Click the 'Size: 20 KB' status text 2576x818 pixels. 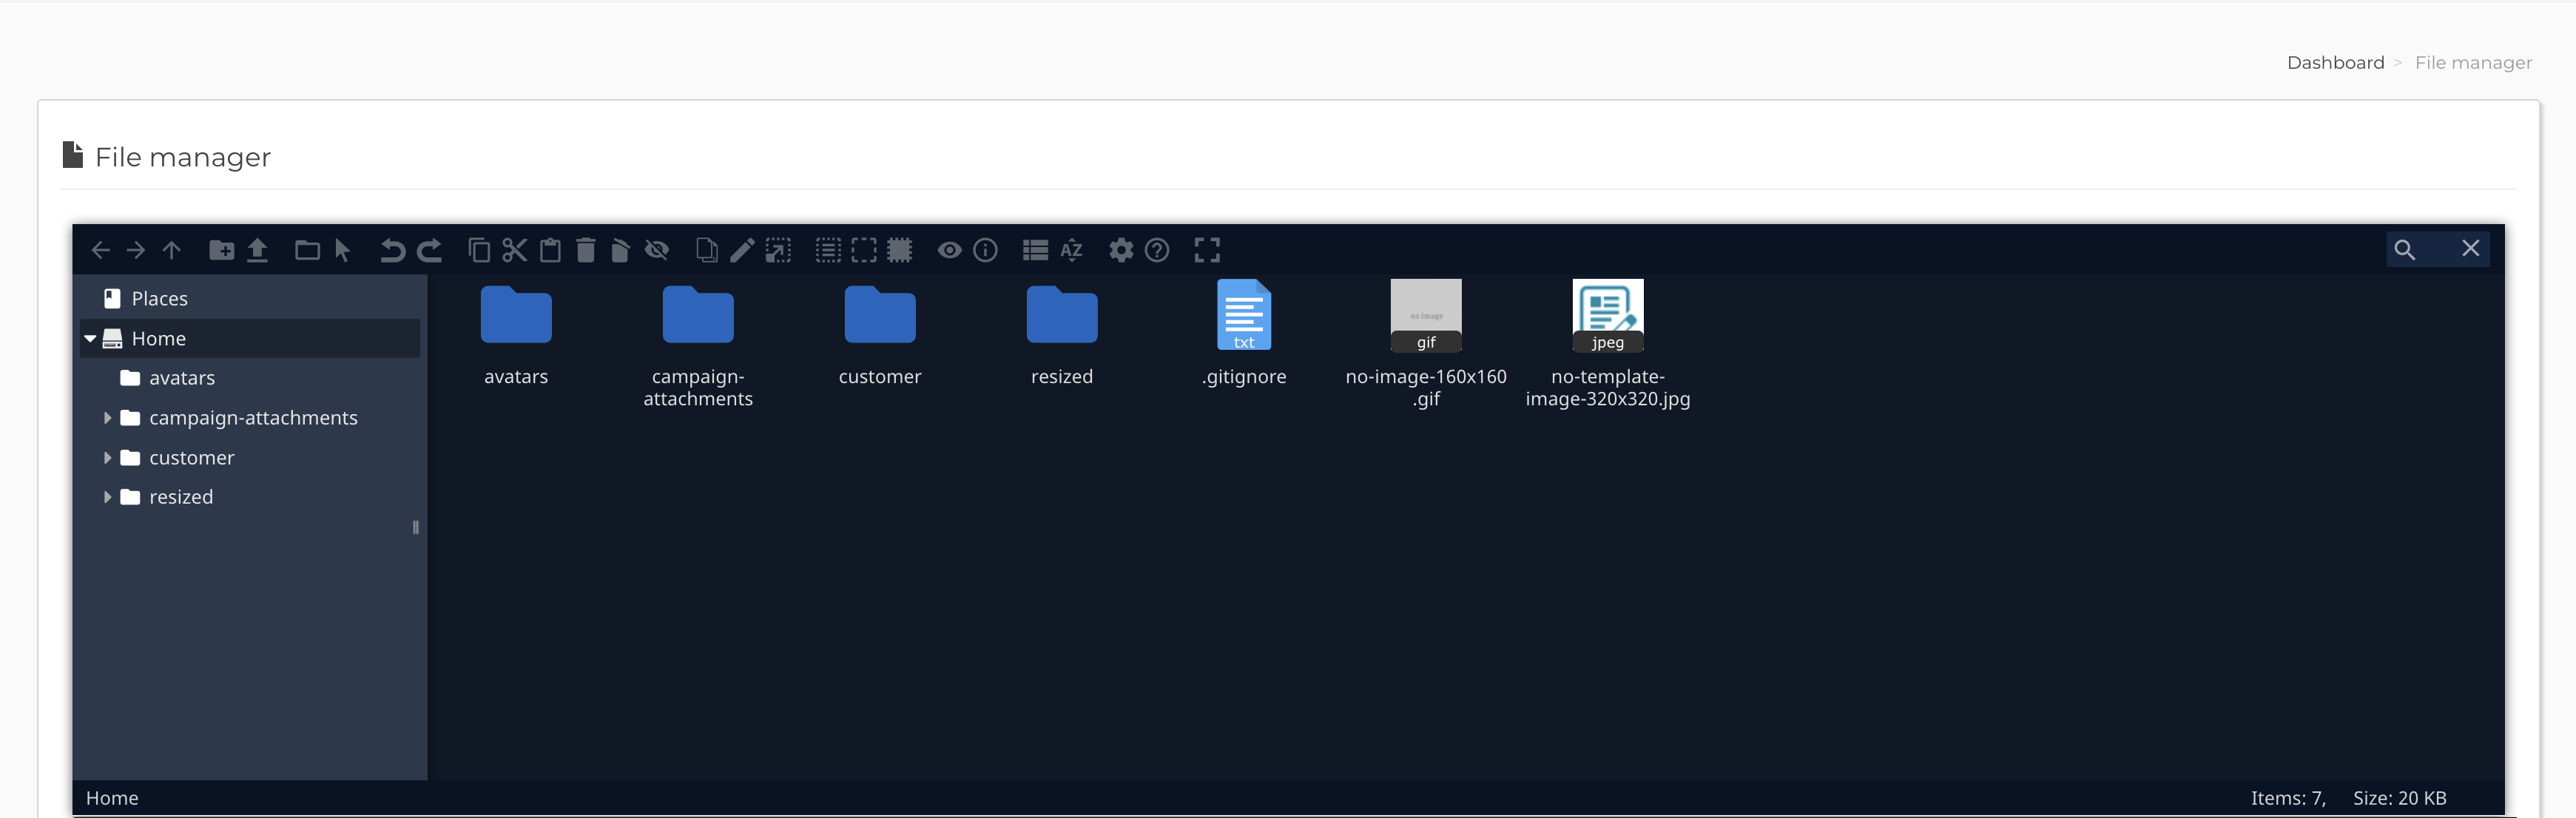point(2399,798)
